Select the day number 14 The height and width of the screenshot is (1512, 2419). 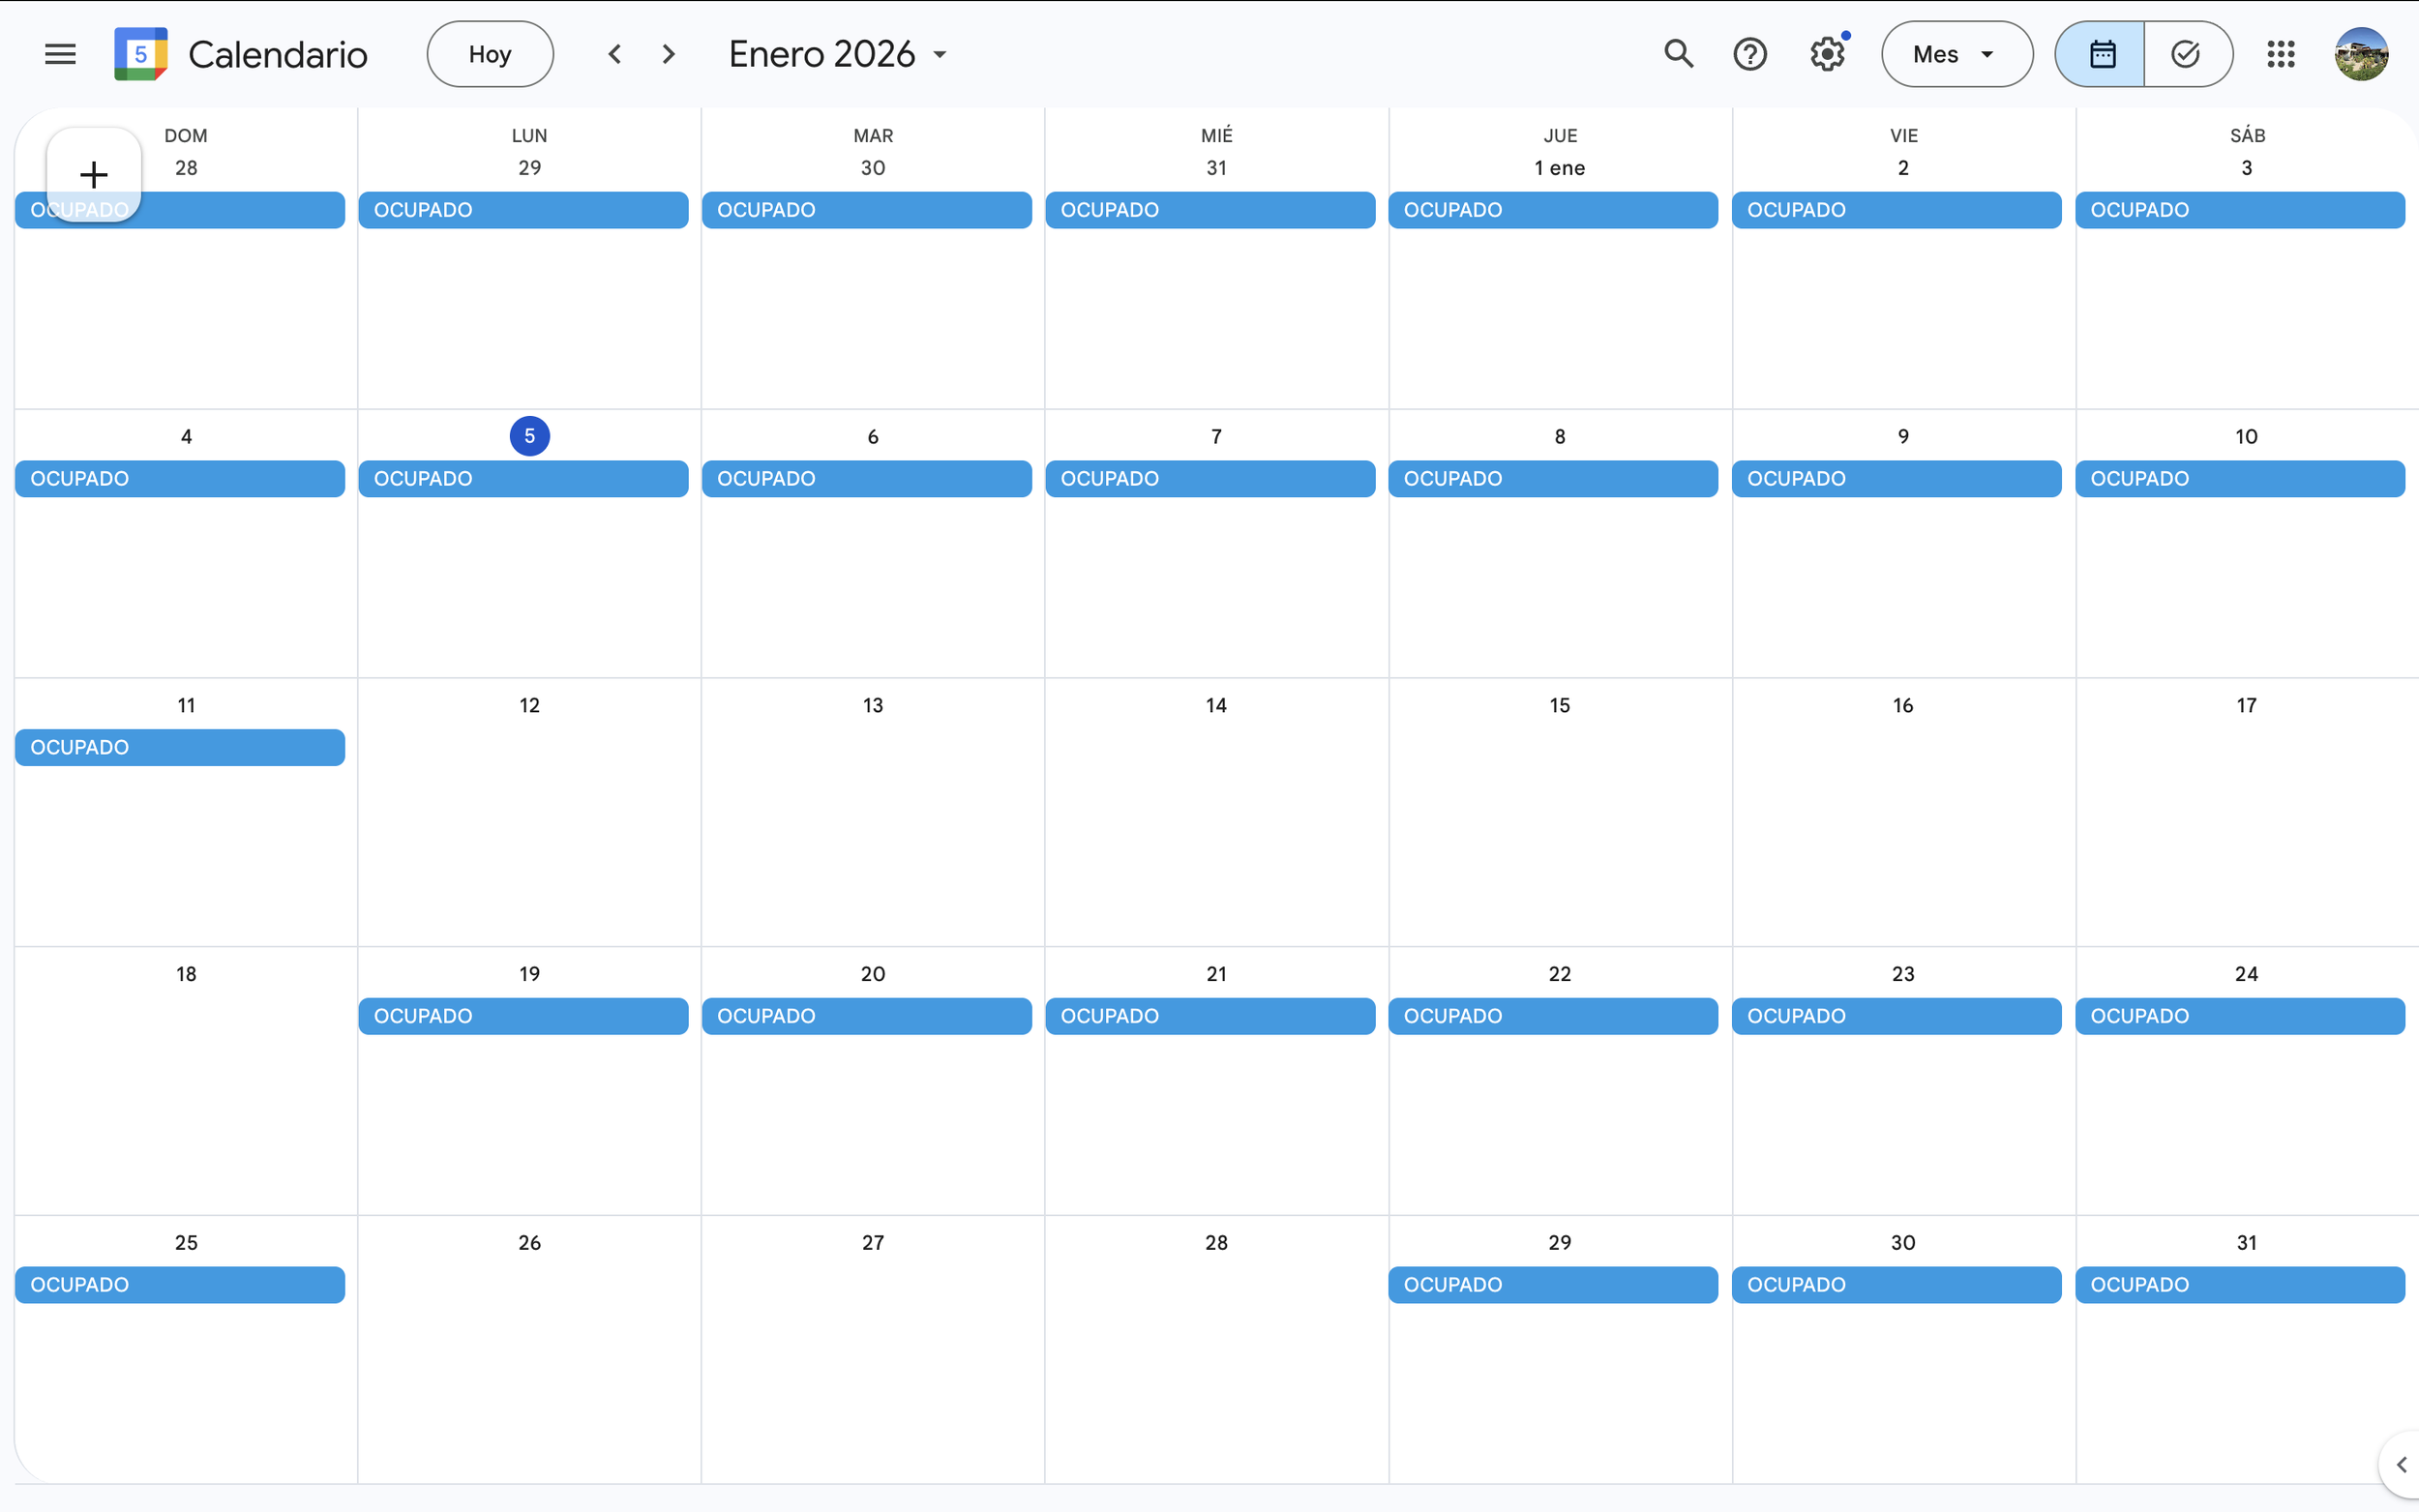coord(1216,705)
